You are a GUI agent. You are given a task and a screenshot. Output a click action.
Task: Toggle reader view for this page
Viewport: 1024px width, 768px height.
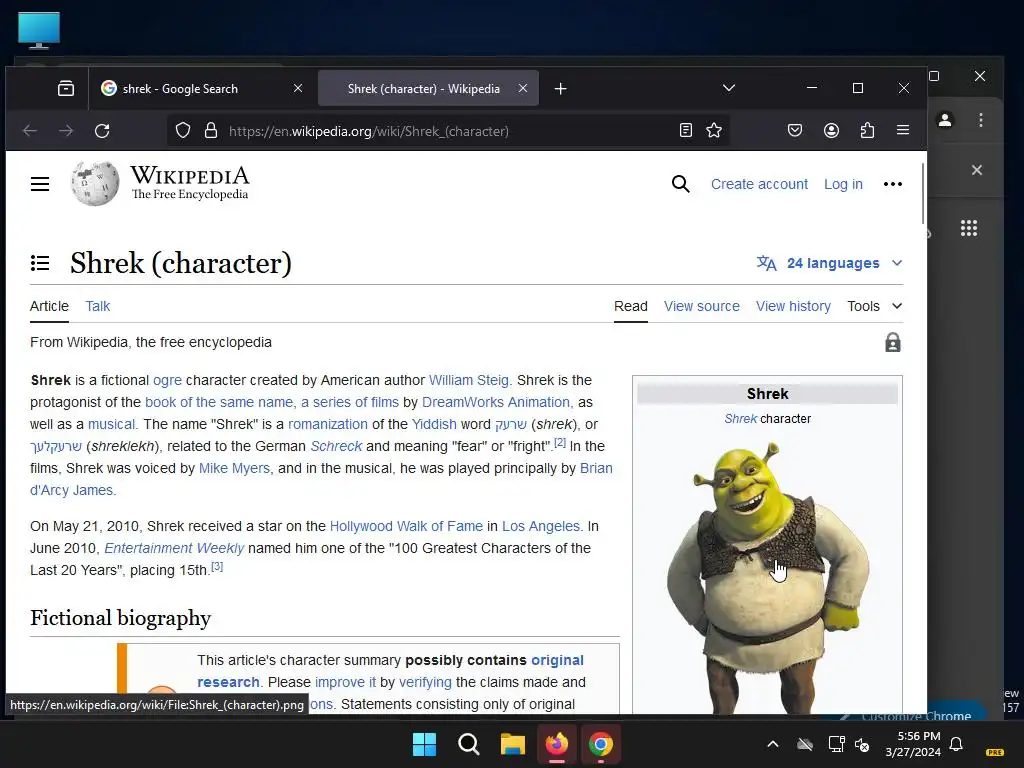click(686, 131)
